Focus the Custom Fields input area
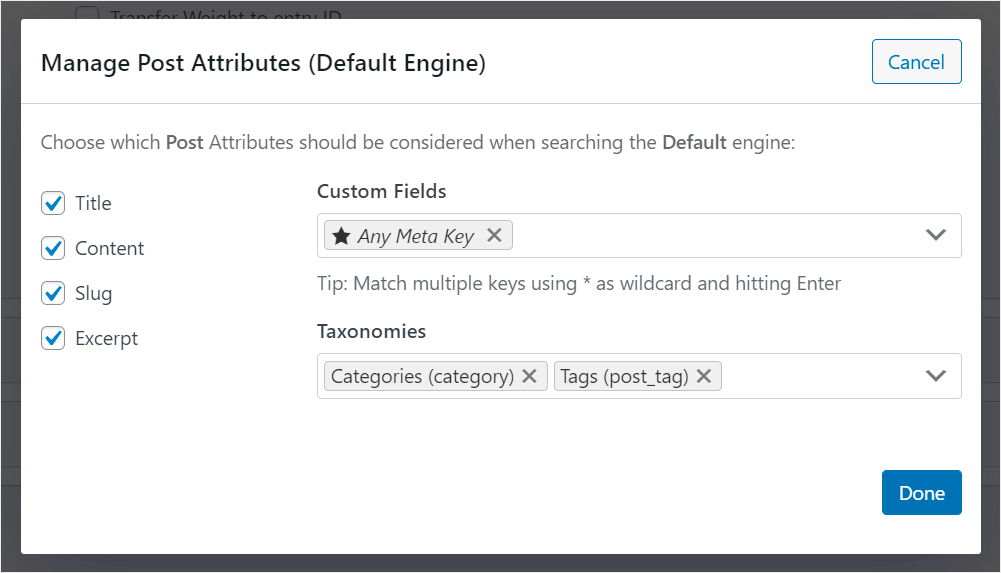The height and width of the screenshot is (573, 1001). [x=639, y=235]
